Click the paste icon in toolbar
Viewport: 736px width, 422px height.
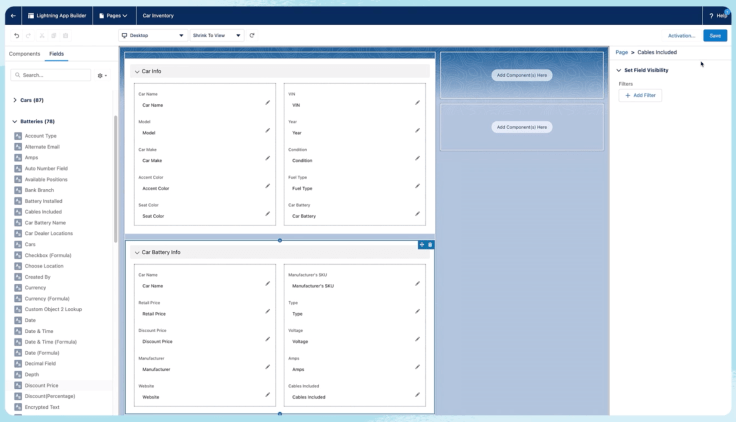pos(66,36)
